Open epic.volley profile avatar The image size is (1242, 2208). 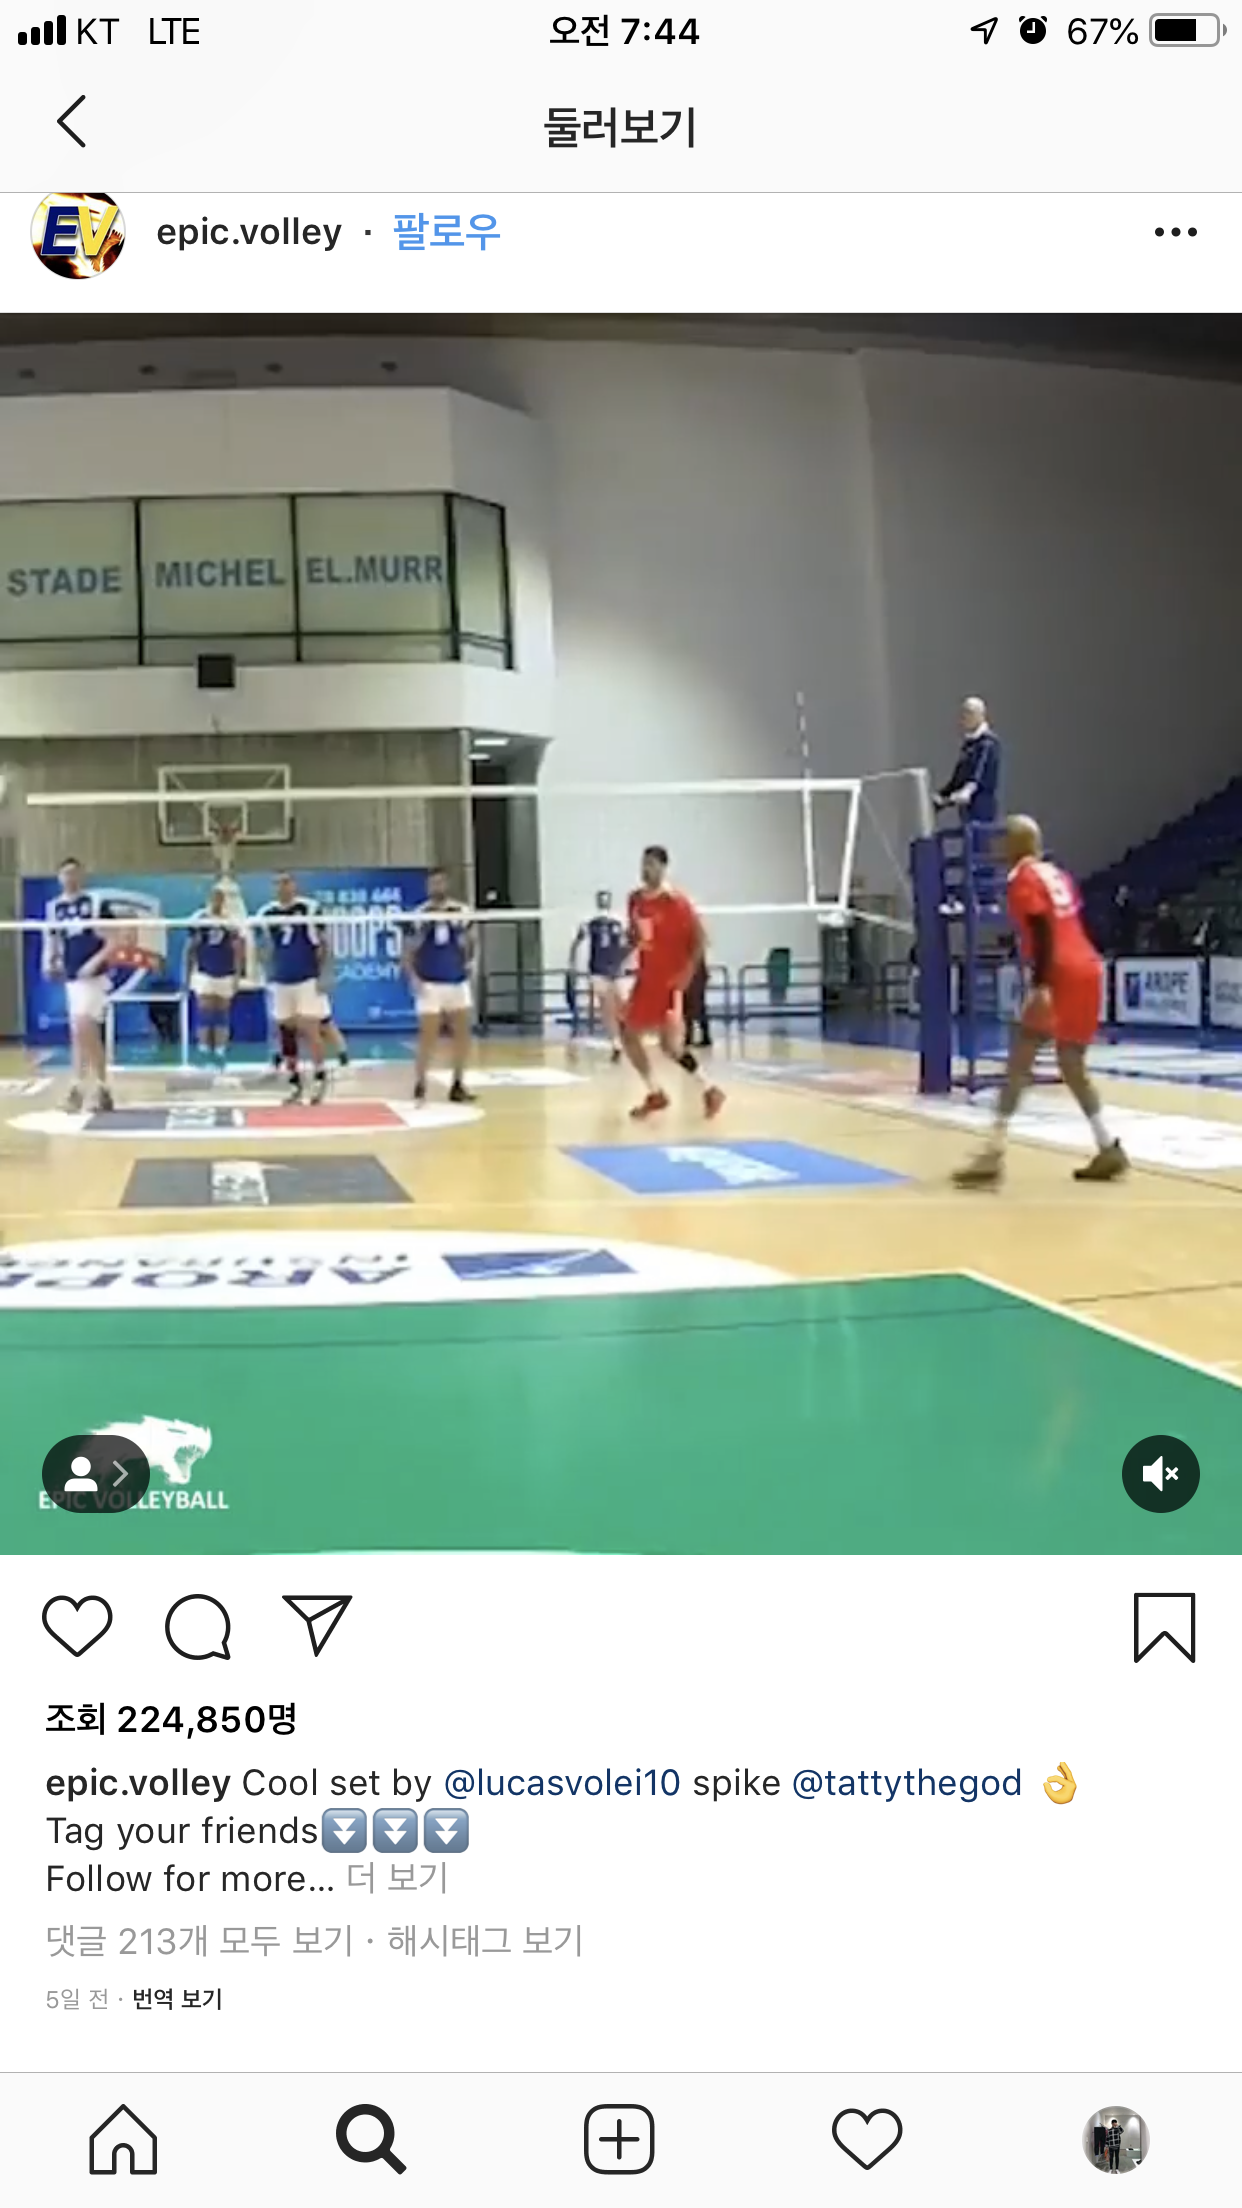78,233
